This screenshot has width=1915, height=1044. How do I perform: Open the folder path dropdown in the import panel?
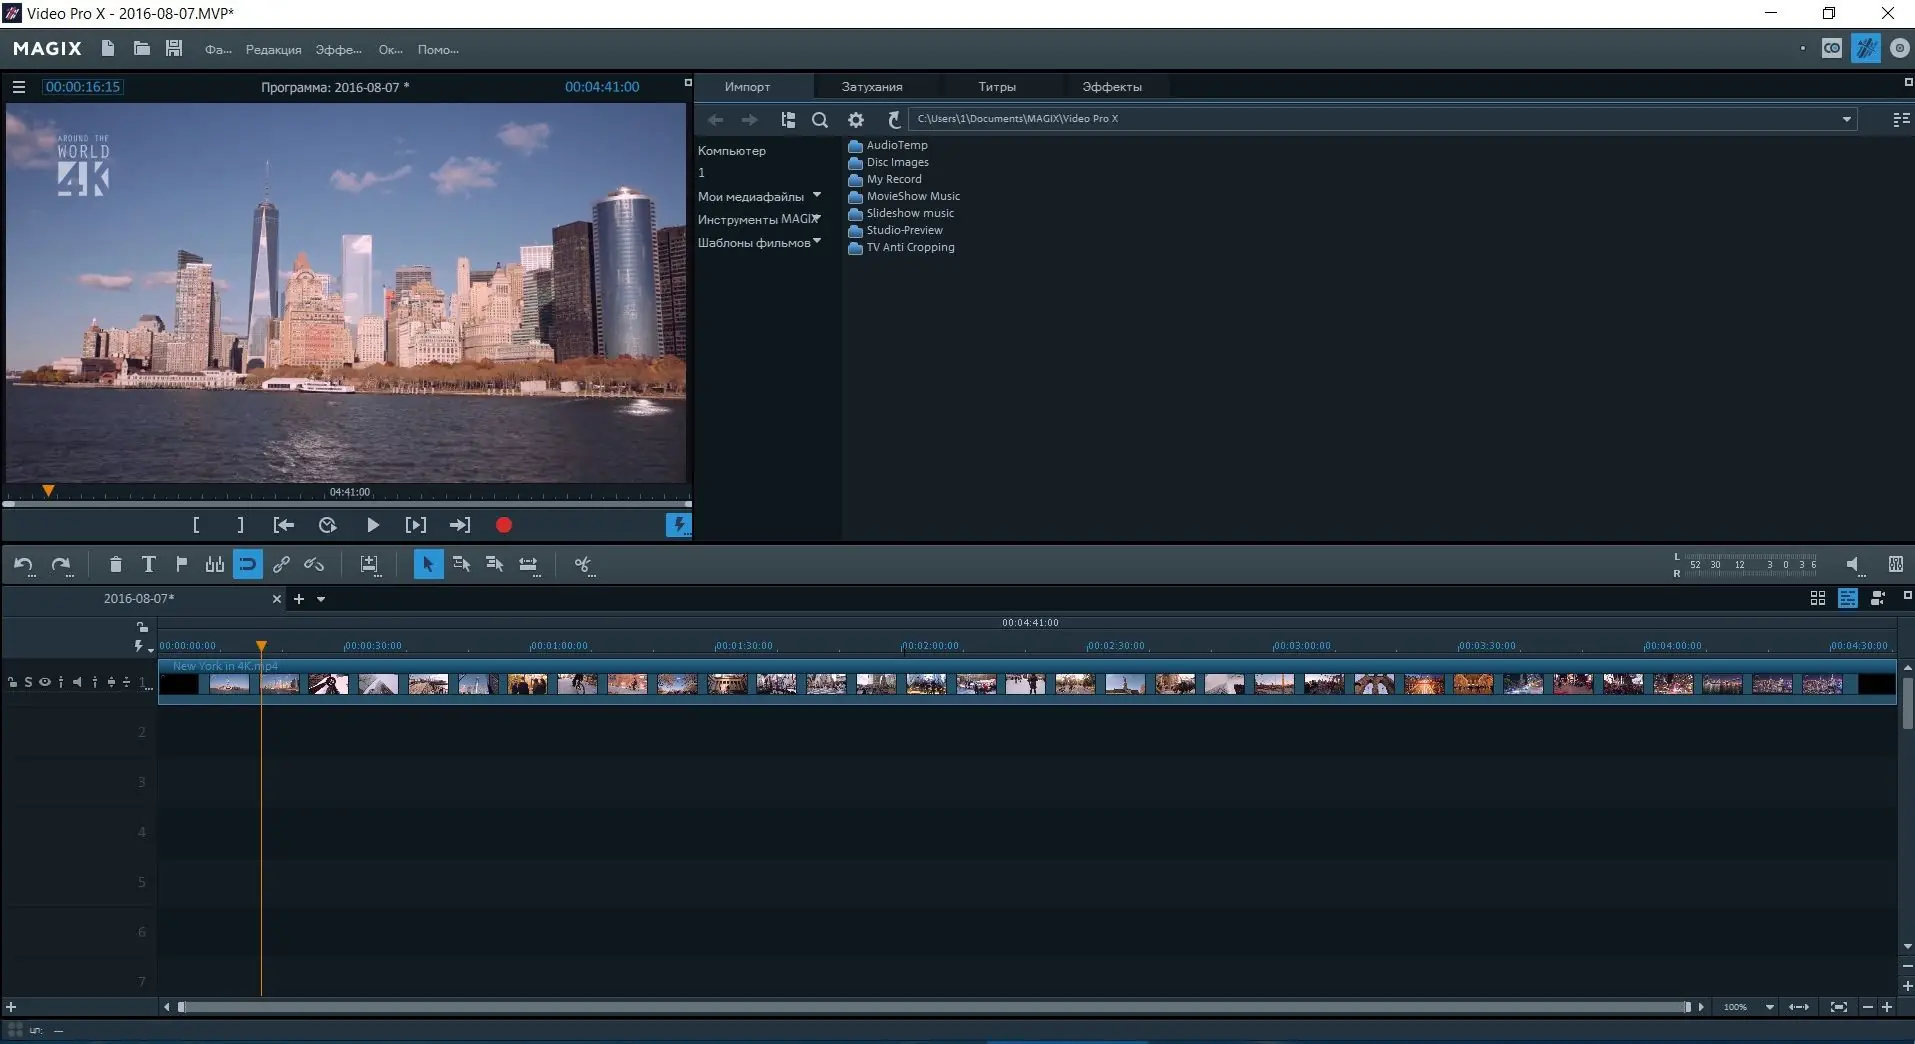(x=1846, y=118)
